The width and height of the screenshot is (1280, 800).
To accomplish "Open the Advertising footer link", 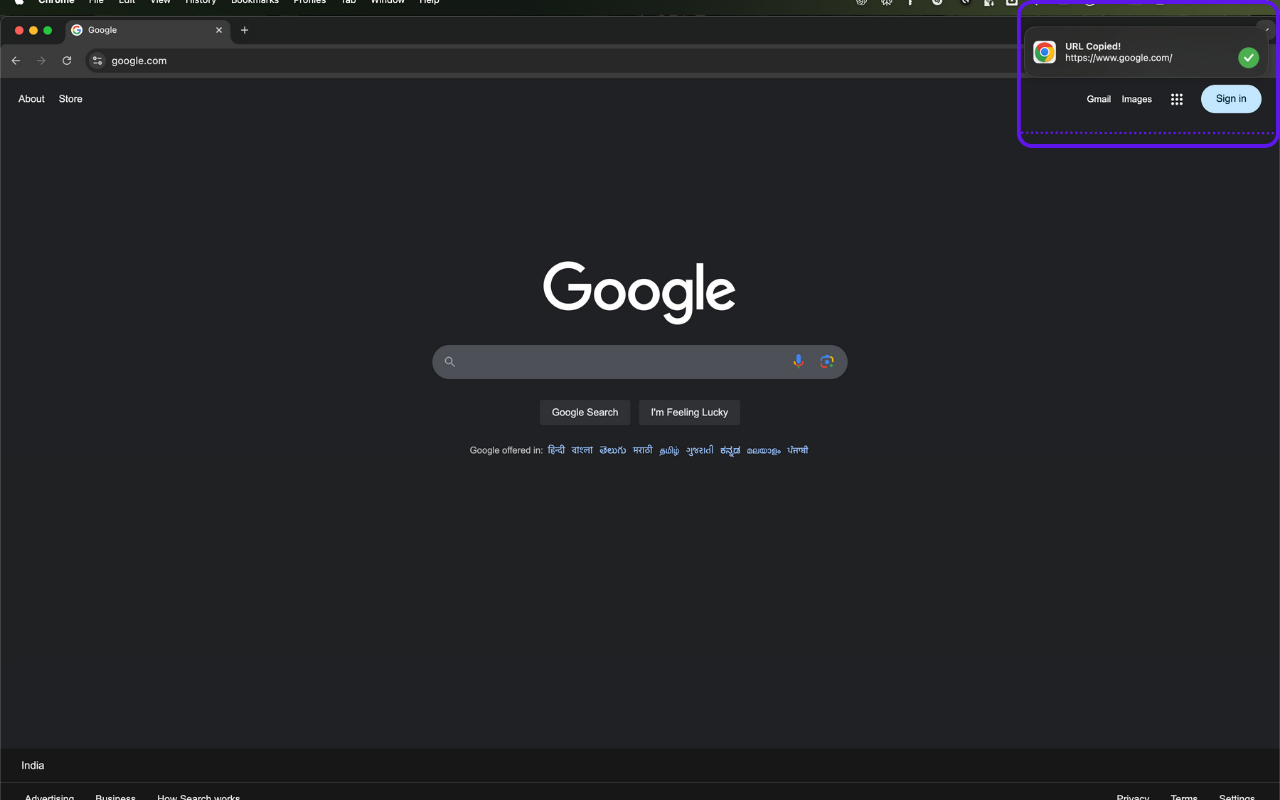I will click(x=50, y=797).
